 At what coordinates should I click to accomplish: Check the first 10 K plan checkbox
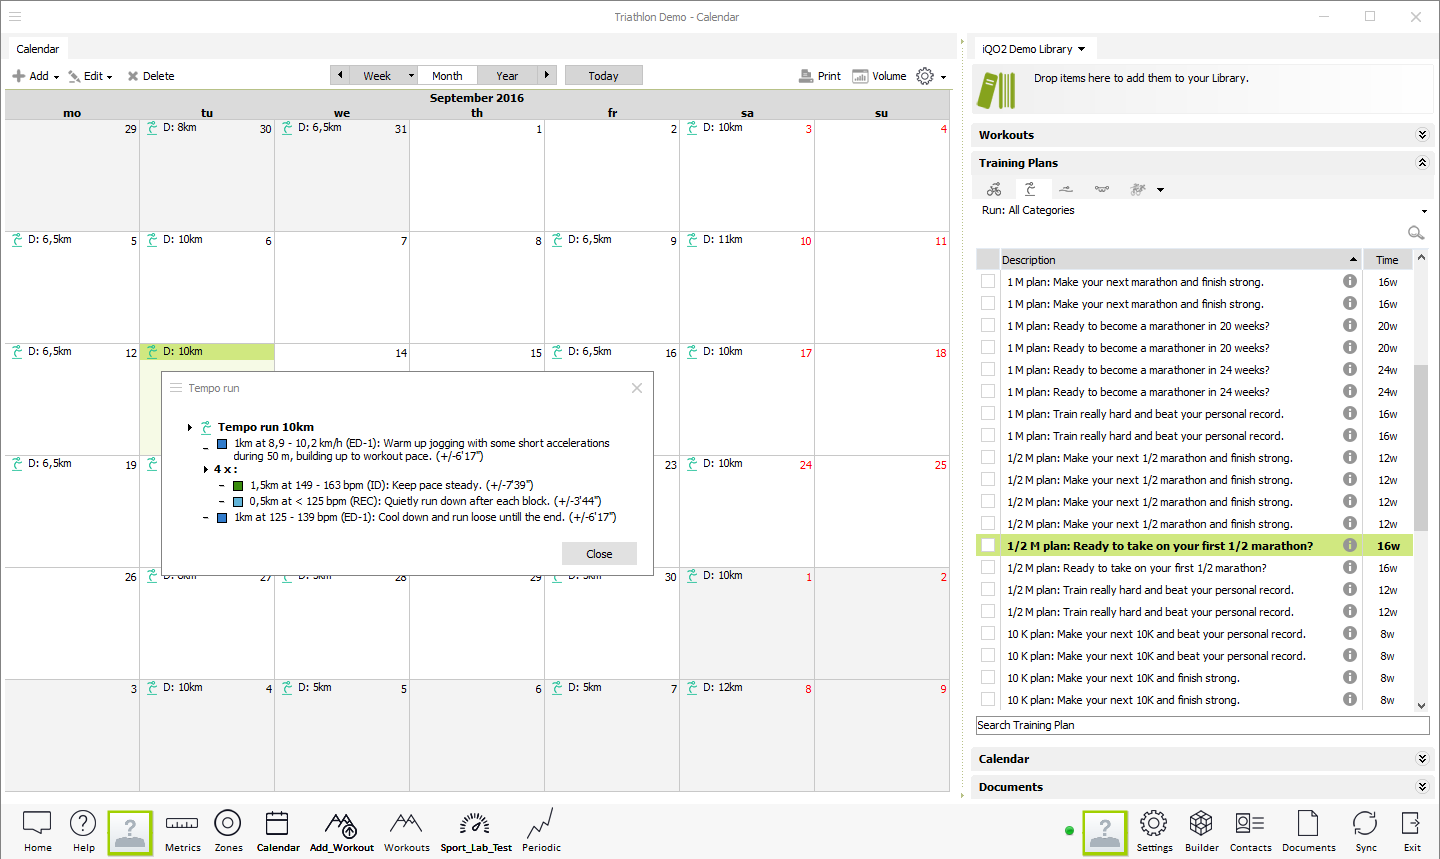tap(988, 634)
